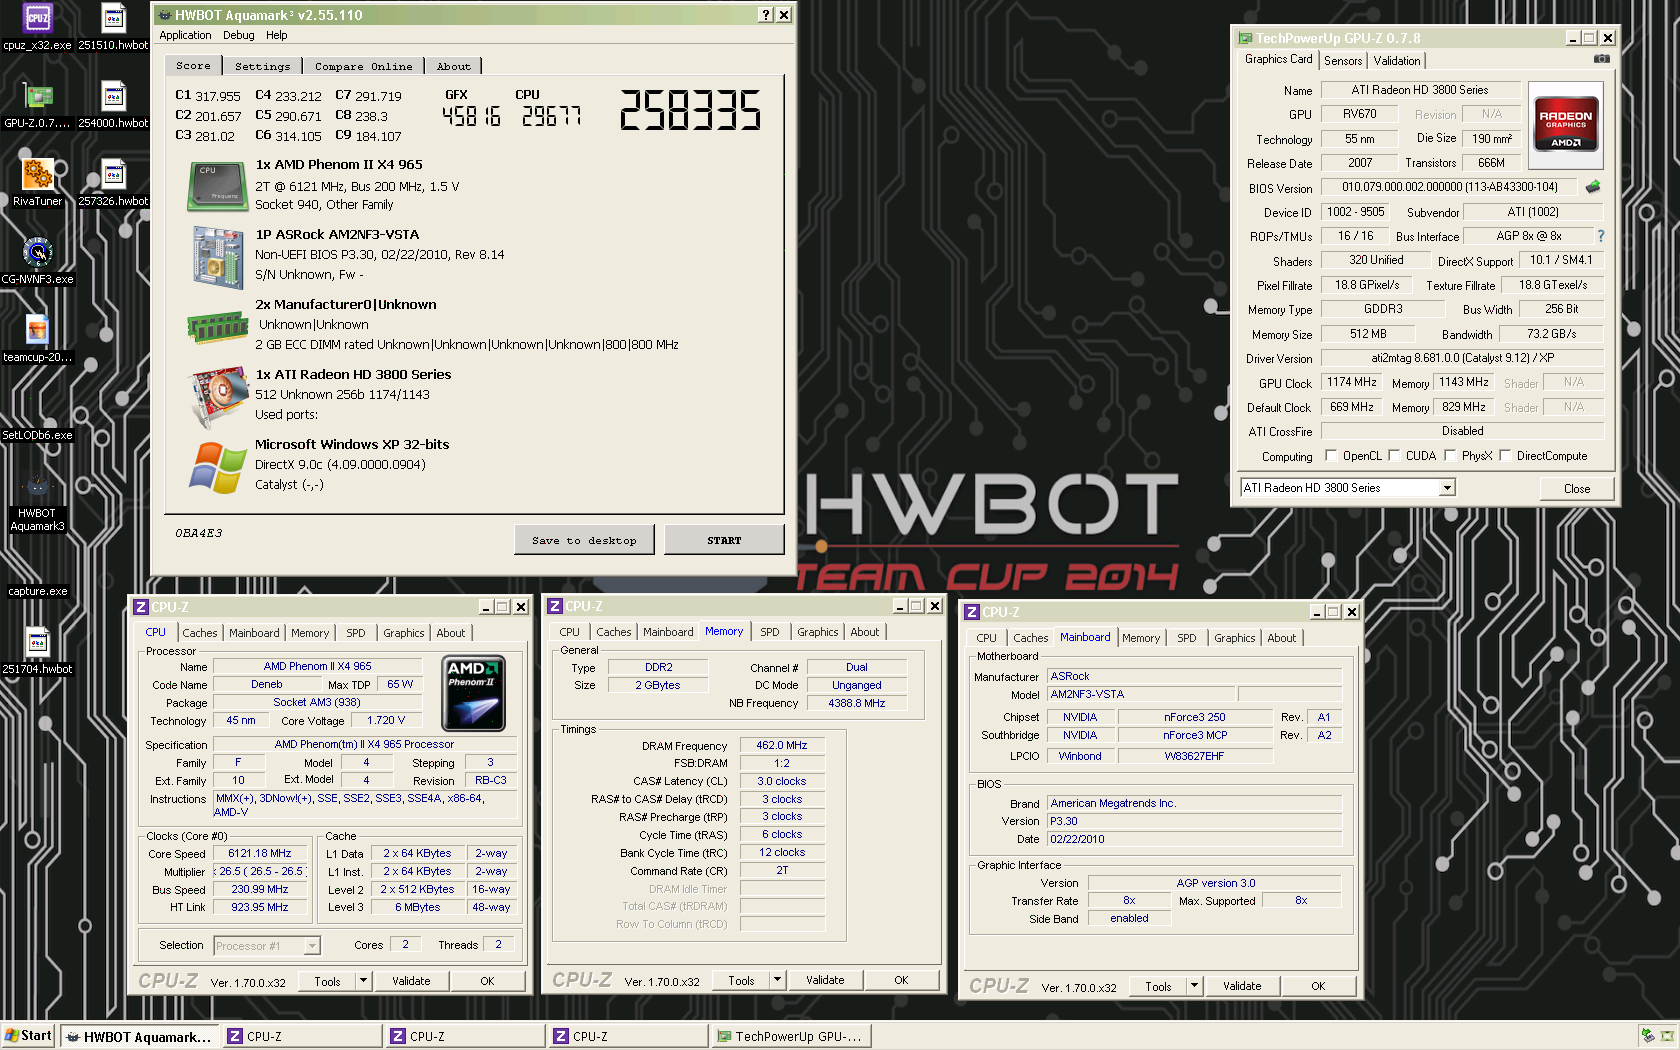Click the CPU chip icon in Aquamark
1680x1050 pixels.
coord(217,186)
